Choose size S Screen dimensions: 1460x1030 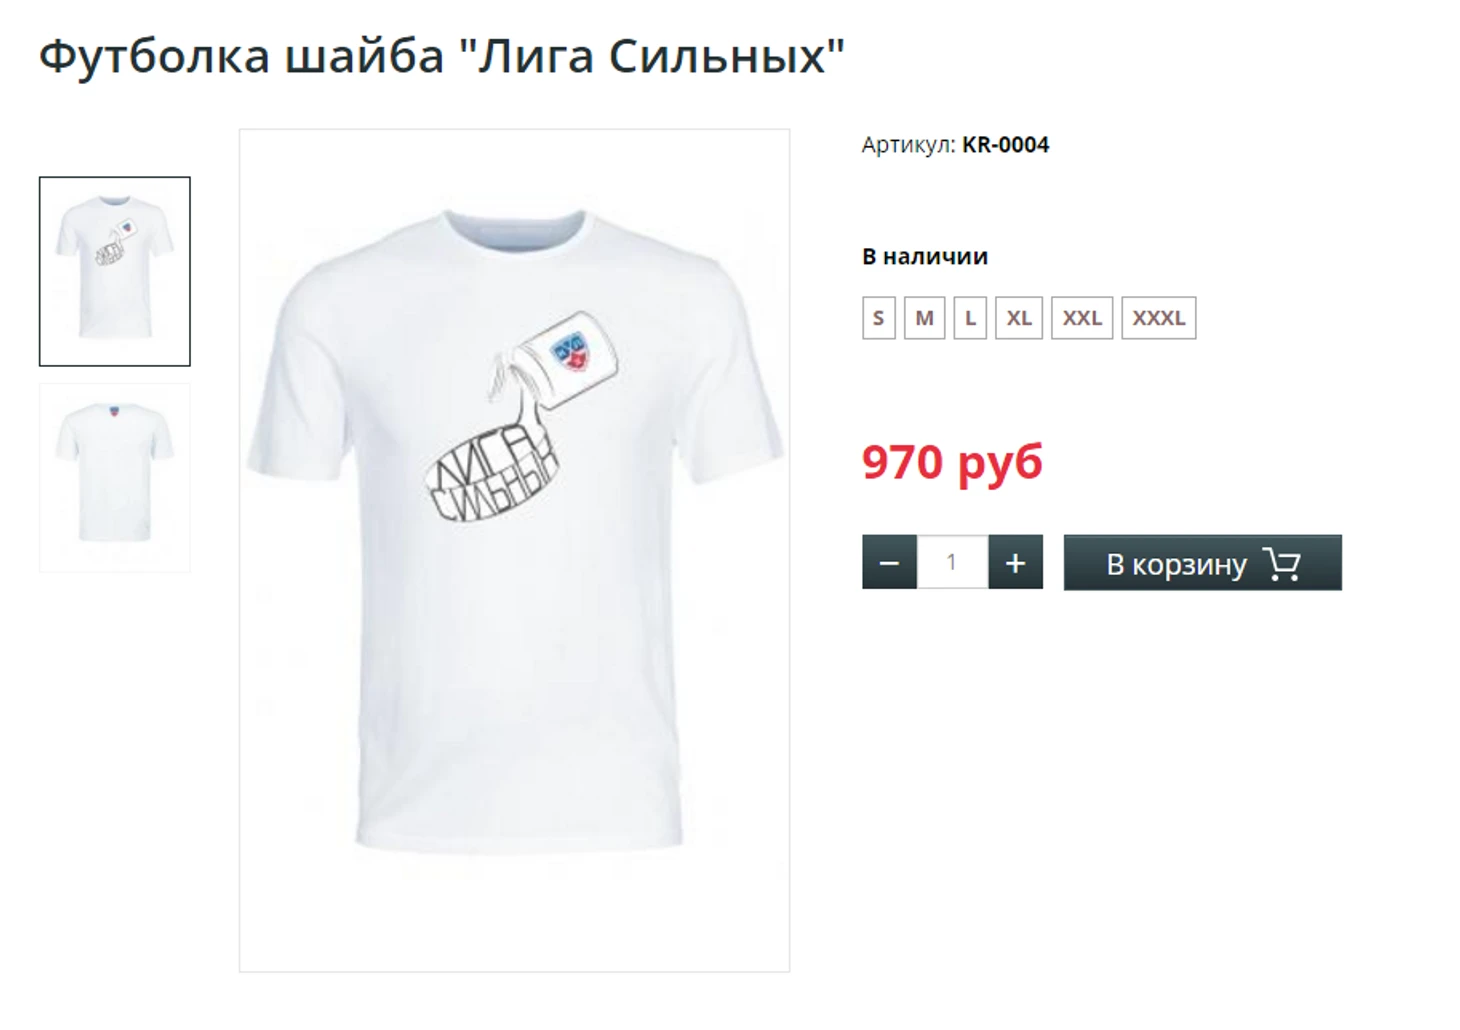(x=878, y=318)
